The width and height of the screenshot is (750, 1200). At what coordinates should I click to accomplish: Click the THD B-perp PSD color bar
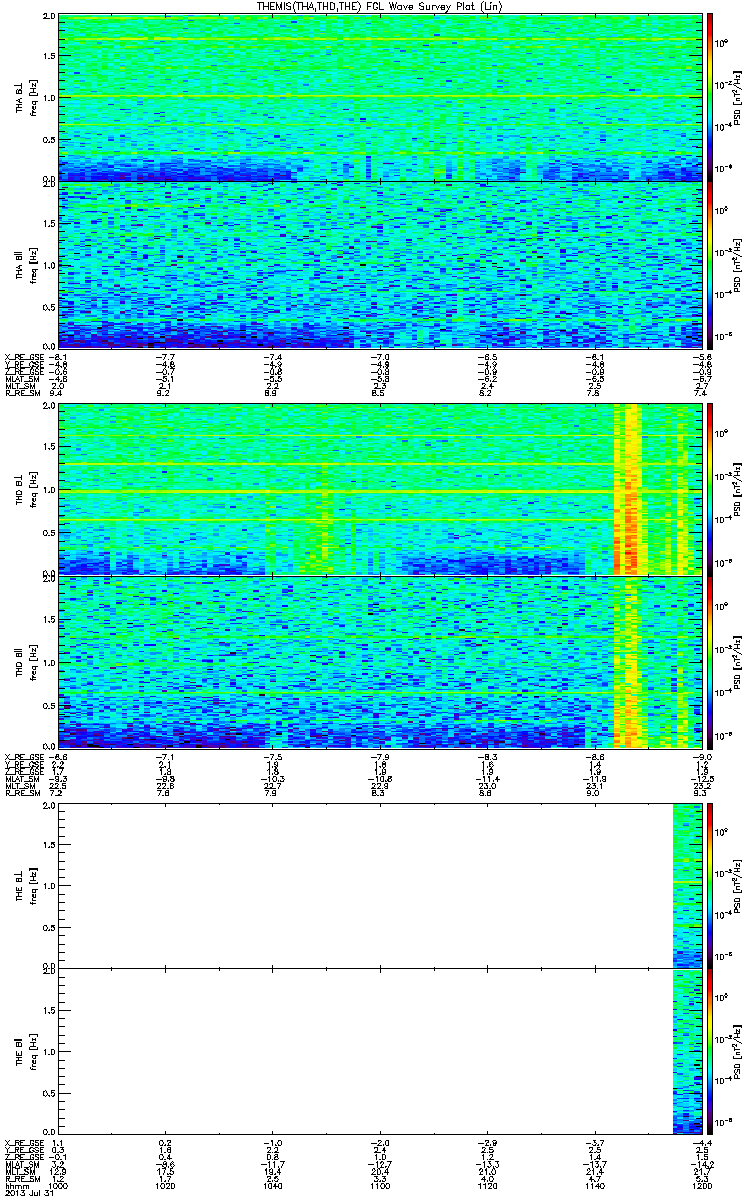click(711, 489)
